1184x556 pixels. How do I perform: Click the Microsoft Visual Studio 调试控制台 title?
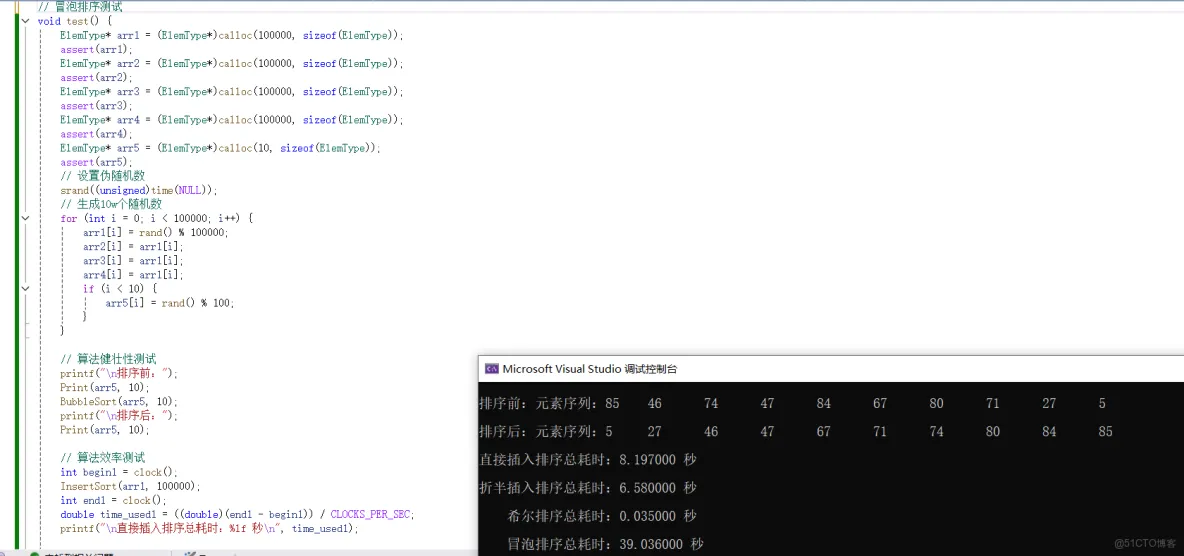tap(590, 369)
